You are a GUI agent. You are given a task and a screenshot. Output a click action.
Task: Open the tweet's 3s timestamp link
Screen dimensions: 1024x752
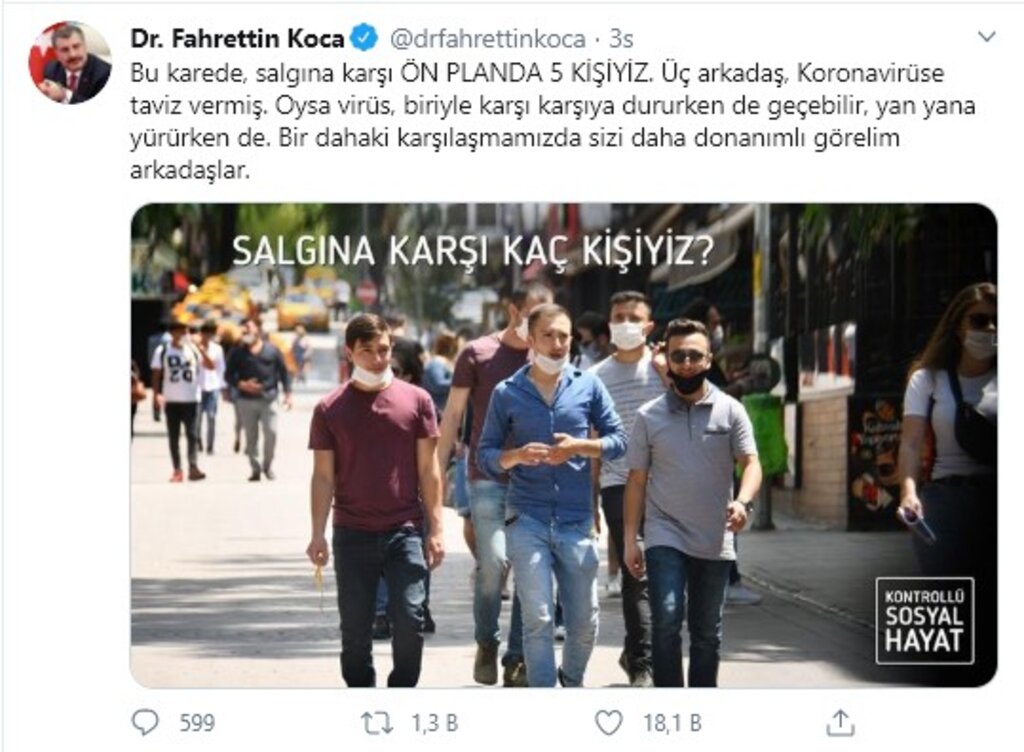621,39
